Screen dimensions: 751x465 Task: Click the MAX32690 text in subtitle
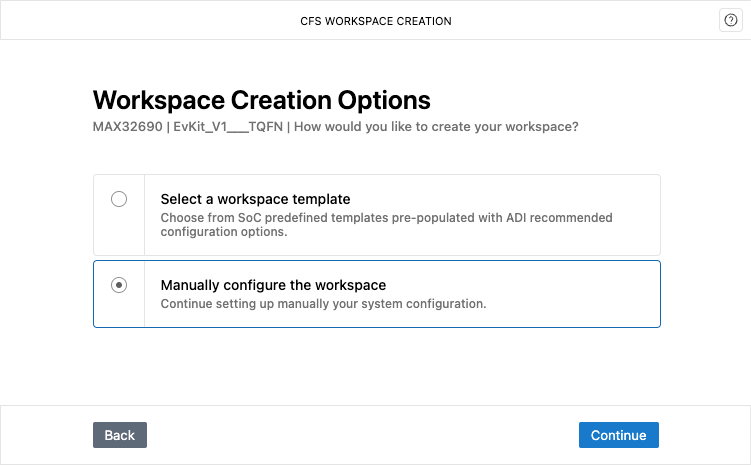(127, 126)
